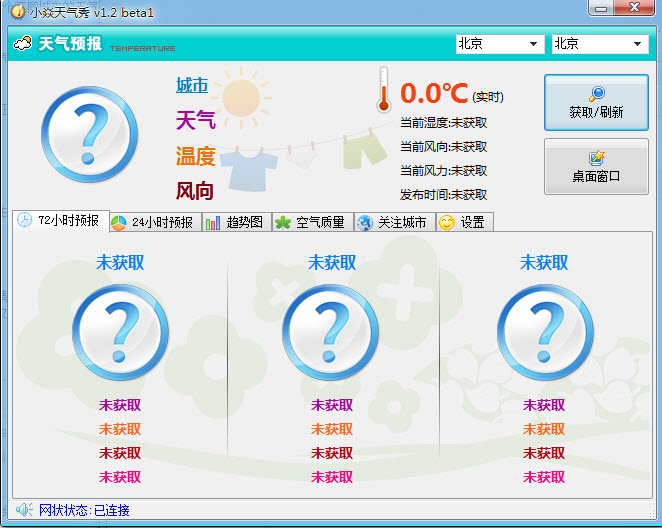Click the blue 未获取 heading of second day
This screenshot has width=662, height=528.
coord(332,263)
